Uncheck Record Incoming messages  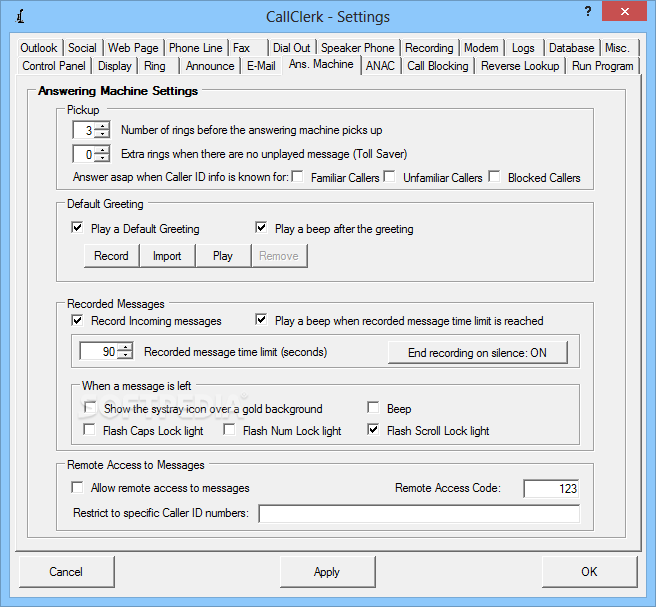[77, 320]
